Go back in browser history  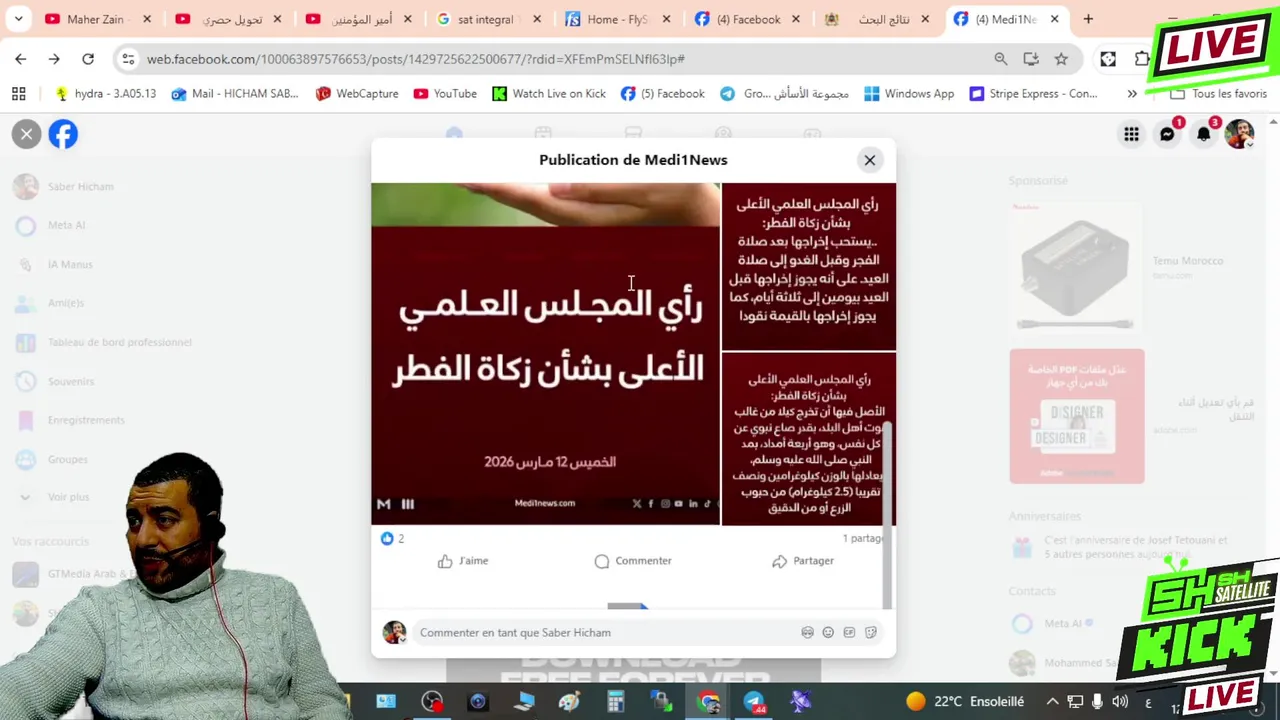coord(21,59)
